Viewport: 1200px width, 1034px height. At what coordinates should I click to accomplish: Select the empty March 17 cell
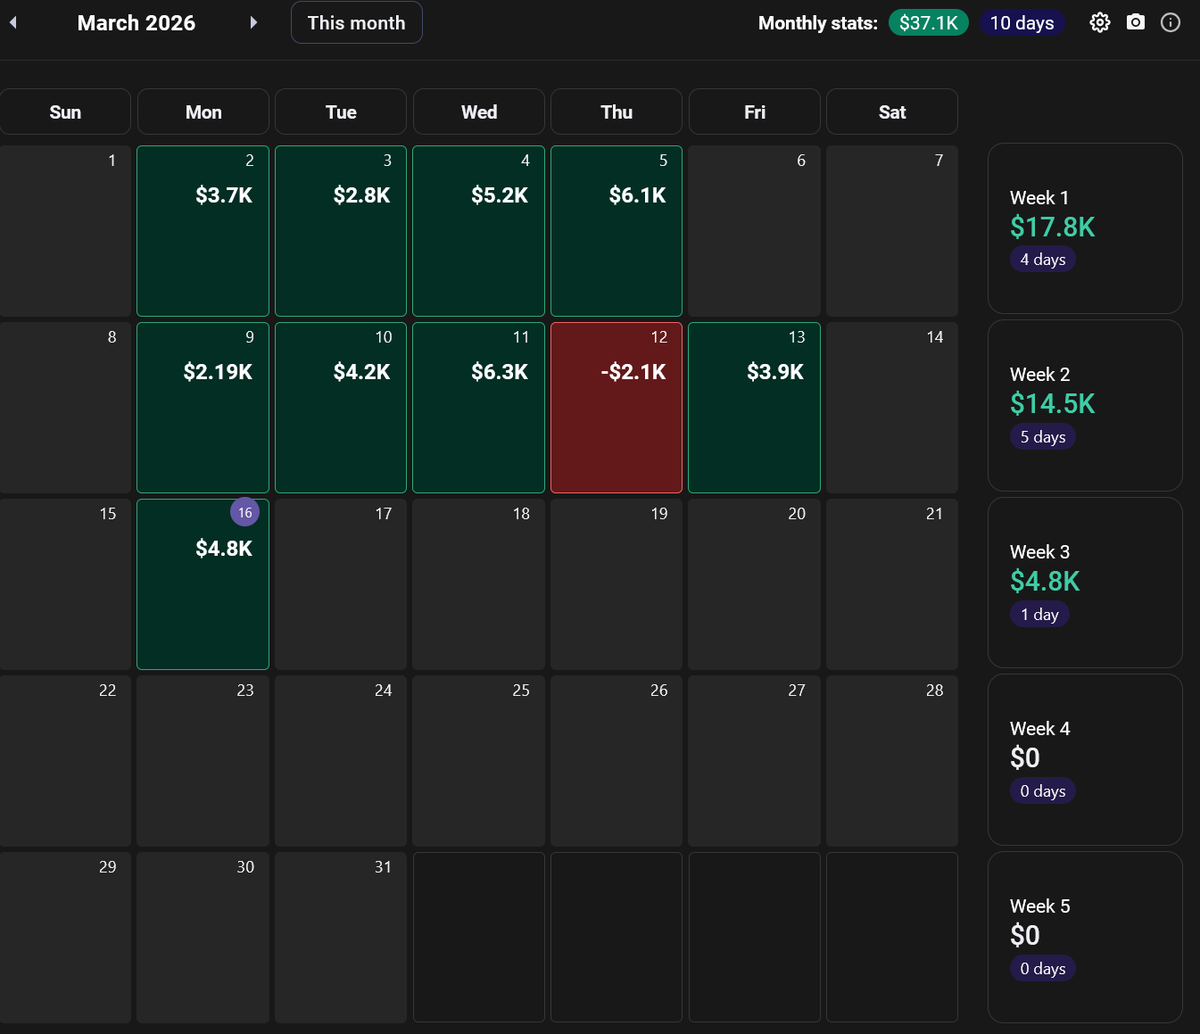tap(341, 584)
